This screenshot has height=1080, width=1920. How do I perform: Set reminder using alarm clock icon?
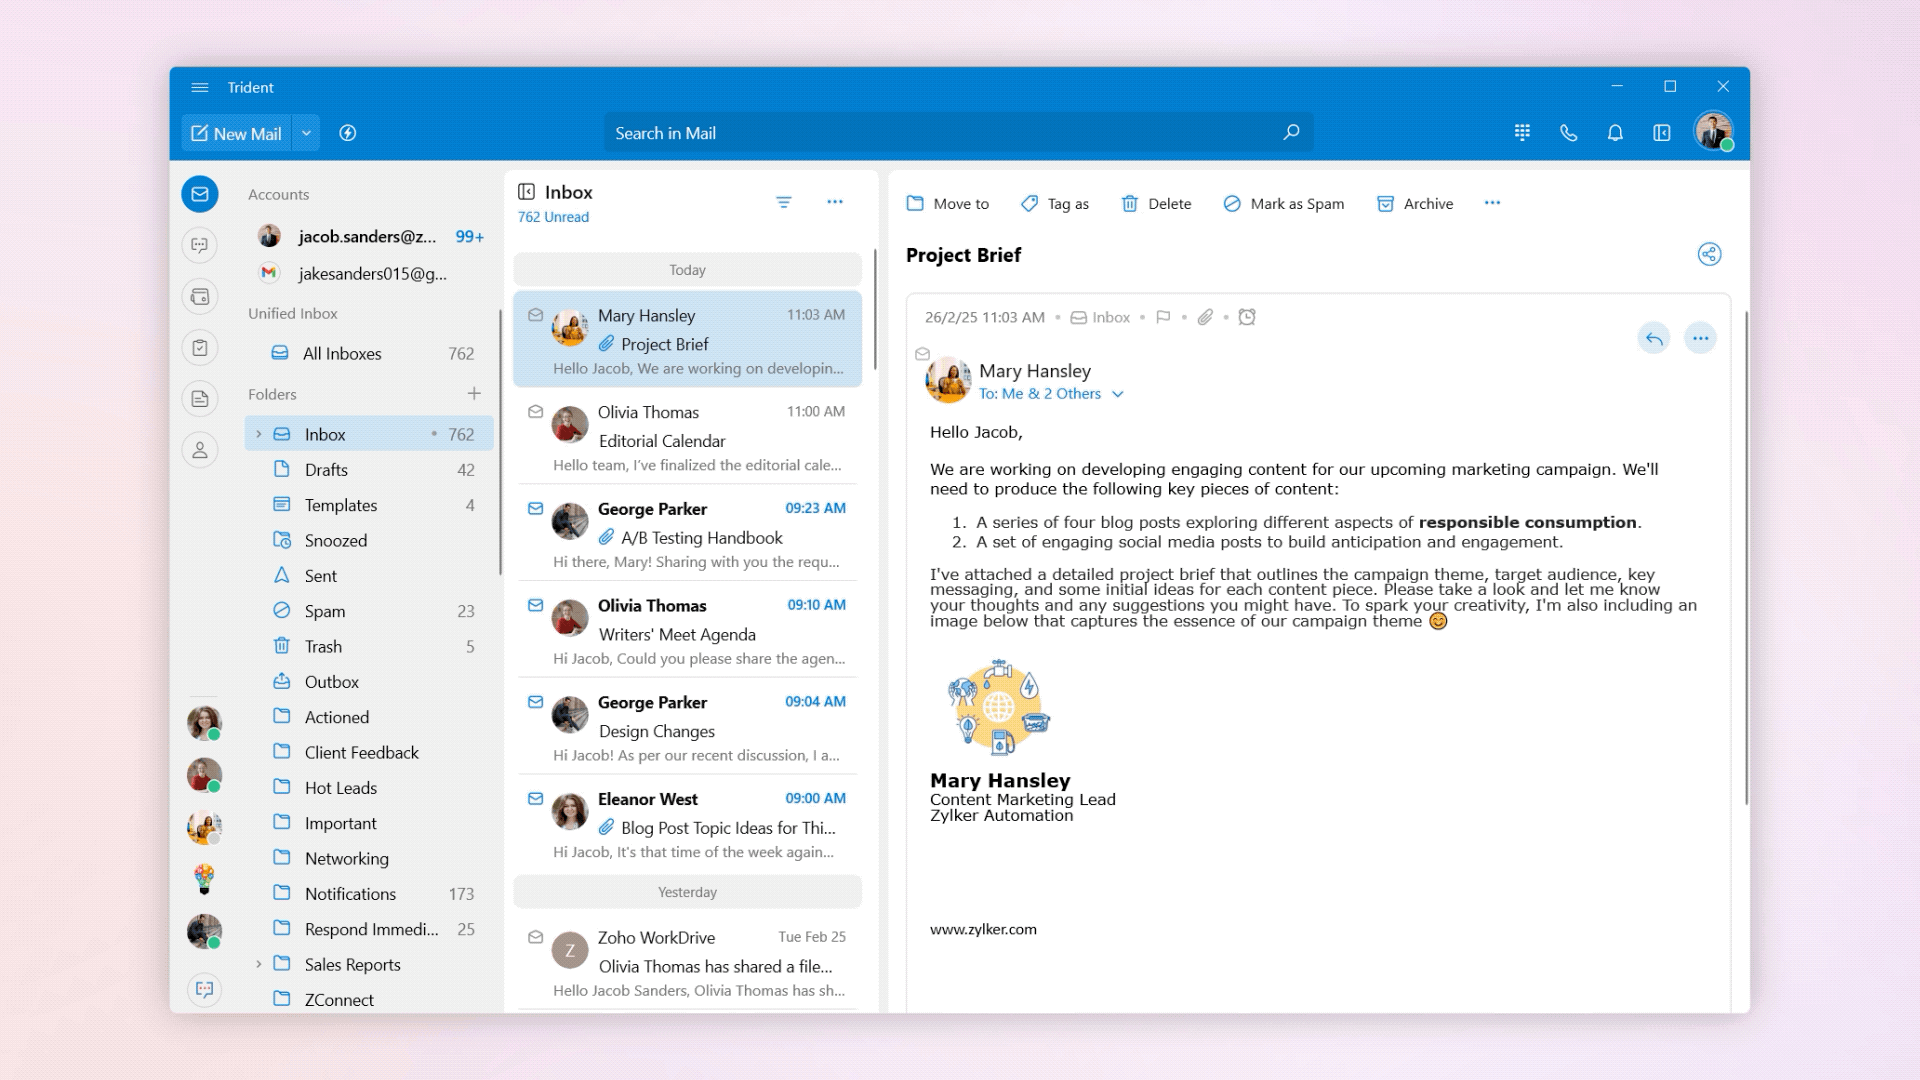[x=1247, y=317]
